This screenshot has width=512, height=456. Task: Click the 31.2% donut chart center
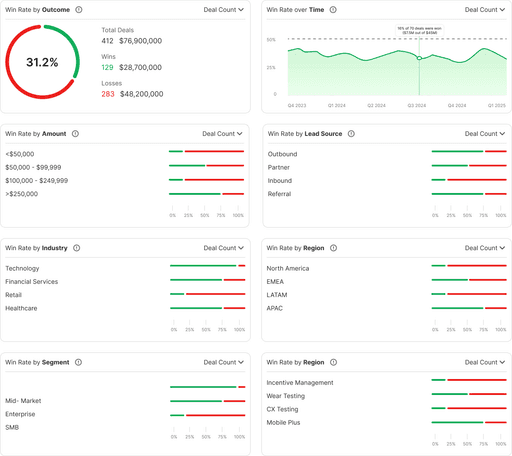[x=42, y=62]
